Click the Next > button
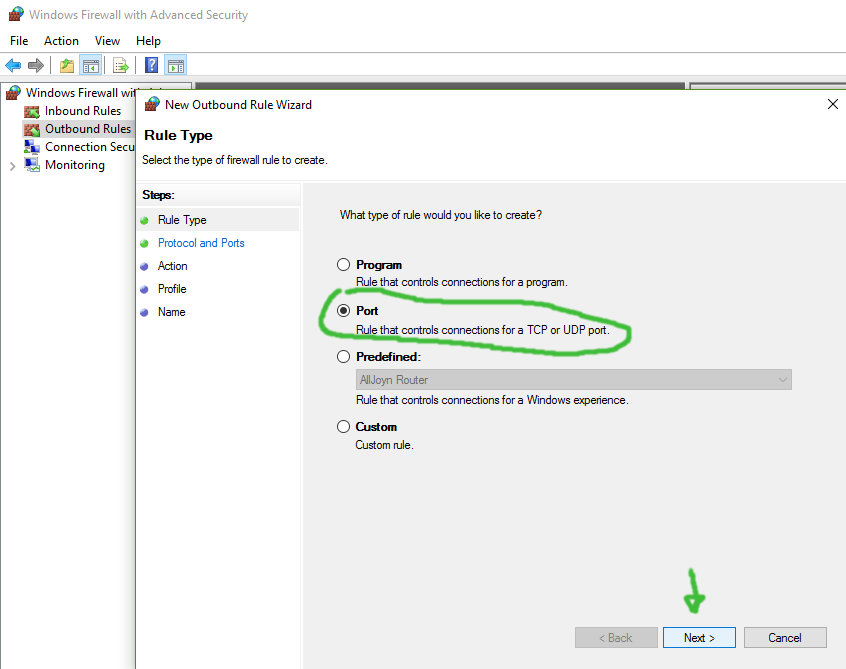Image resolution: width=846 pixels, height=669 pixels. pyautogui.click(x=699, y=638)
